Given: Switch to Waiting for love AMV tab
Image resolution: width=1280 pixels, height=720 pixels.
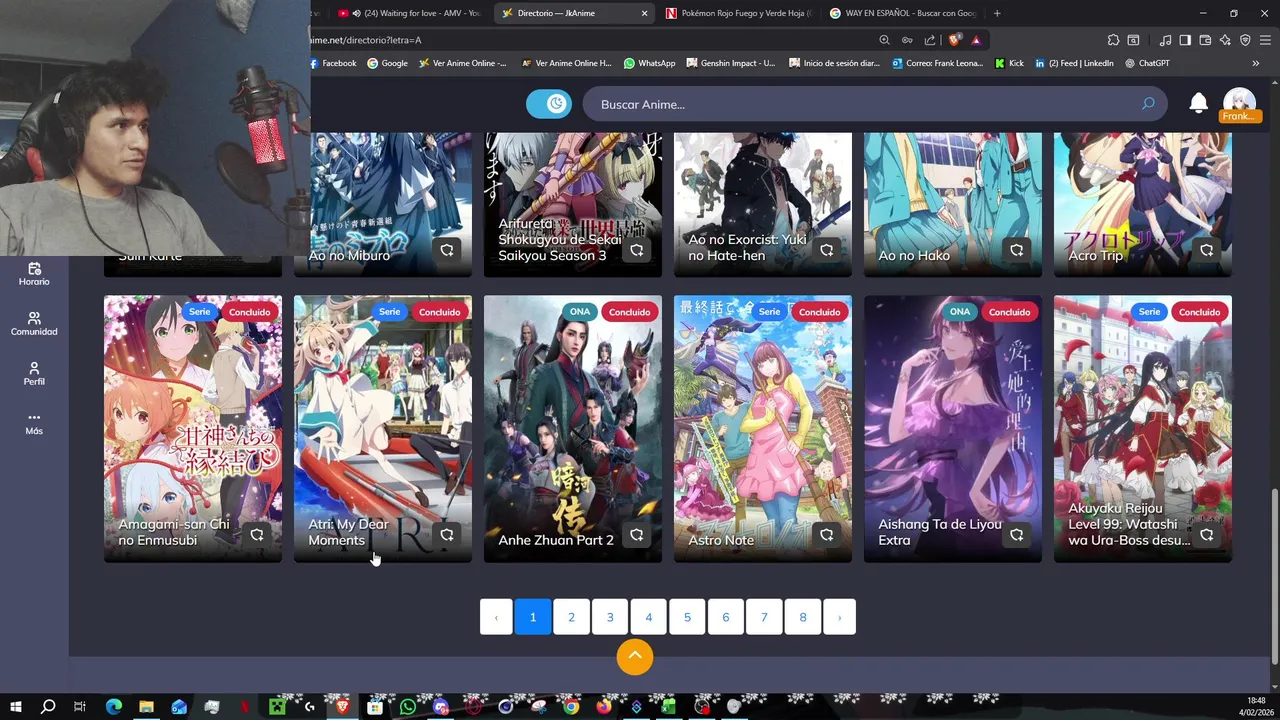Looking at the screenshot, I should point(410,13).
